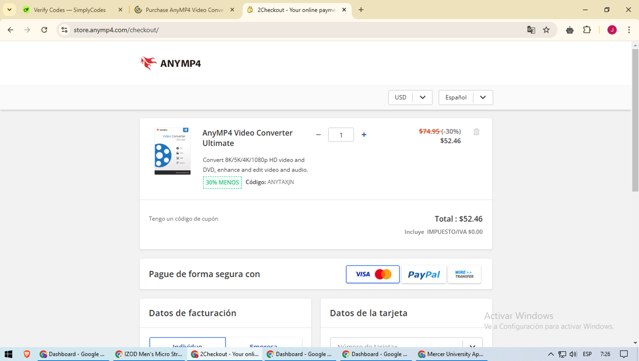Remove product with the trash icon
The image size is (639, 361).
(476, 132)
